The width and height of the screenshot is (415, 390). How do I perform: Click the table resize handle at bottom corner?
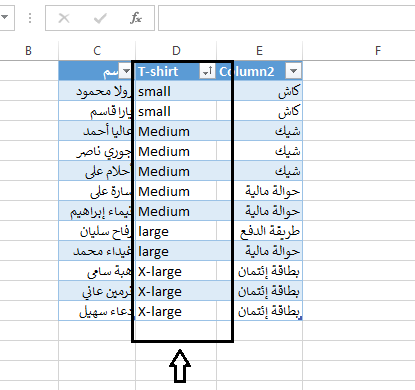point(301,319)
